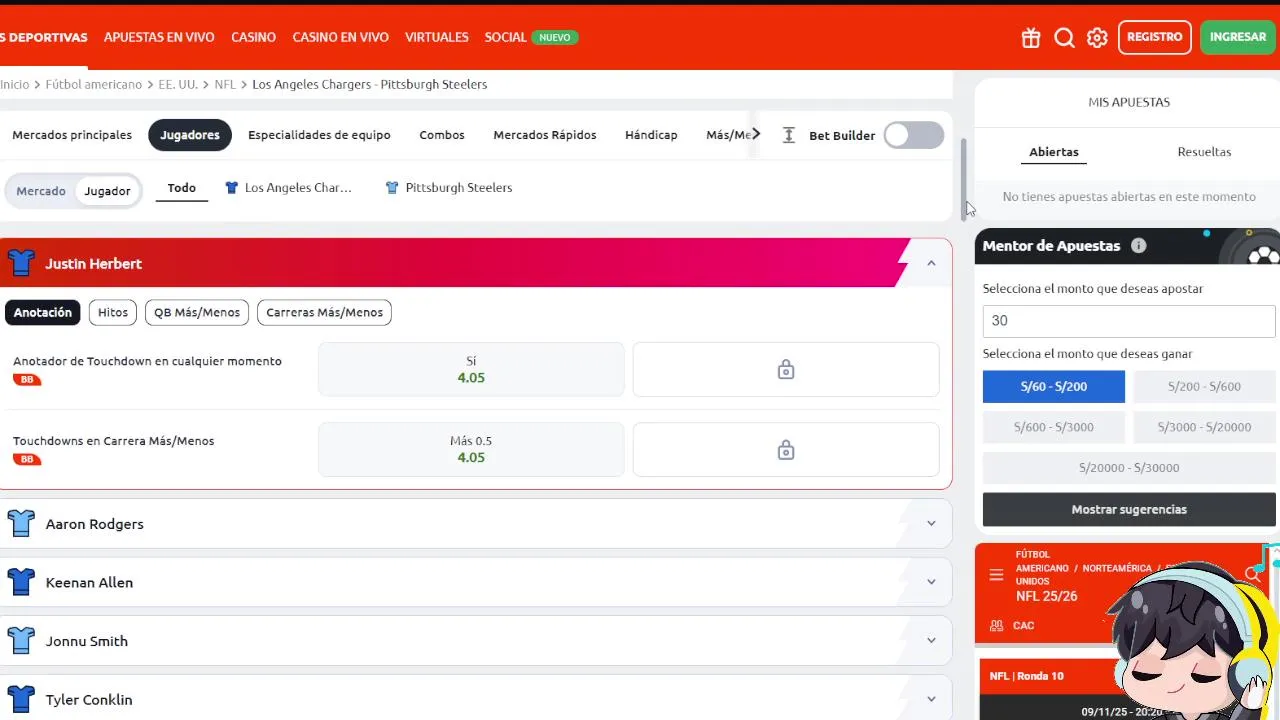Open Apuestas en Vivo in top menu

pos(159,37)
